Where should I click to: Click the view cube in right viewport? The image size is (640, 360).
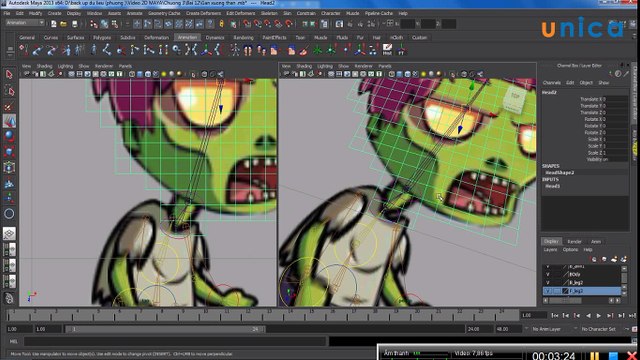click(514, 99)
